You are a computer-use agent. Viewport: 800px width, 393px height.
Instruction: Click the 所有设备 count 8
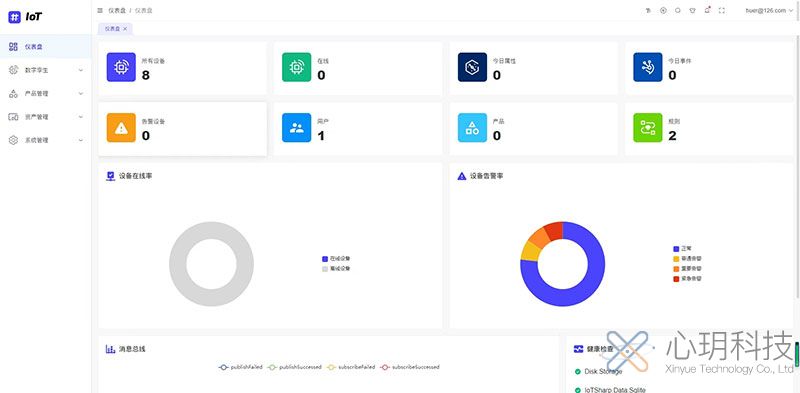pos(146,76)
